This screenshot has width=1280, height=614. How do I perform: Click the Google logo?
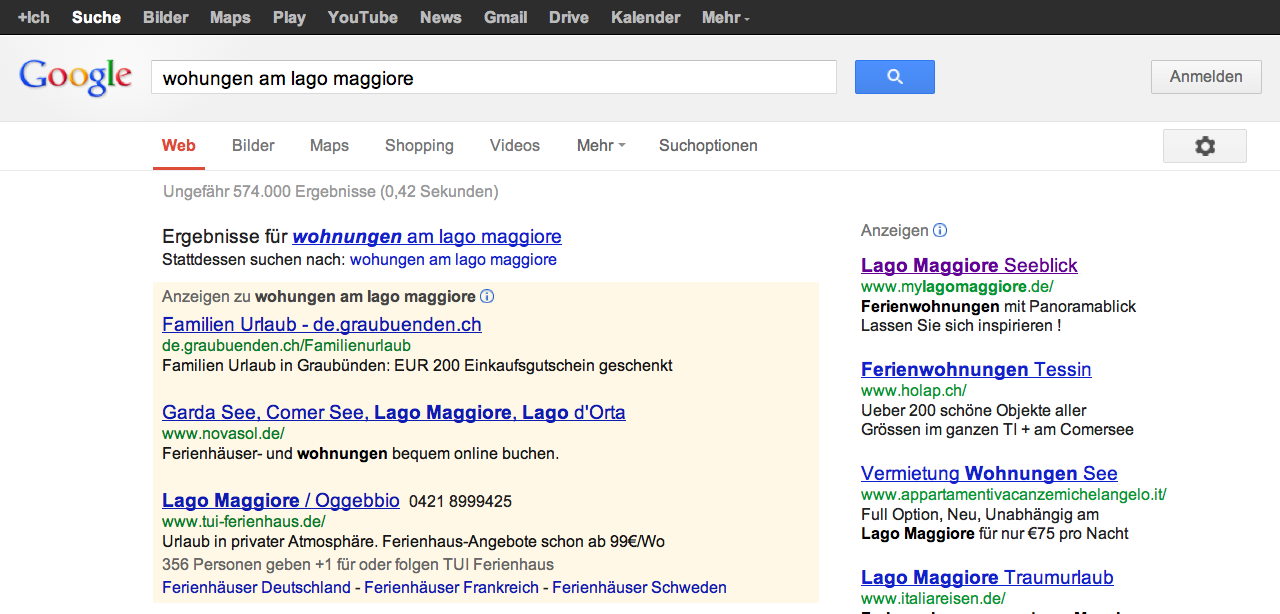[x=76, y=77]
